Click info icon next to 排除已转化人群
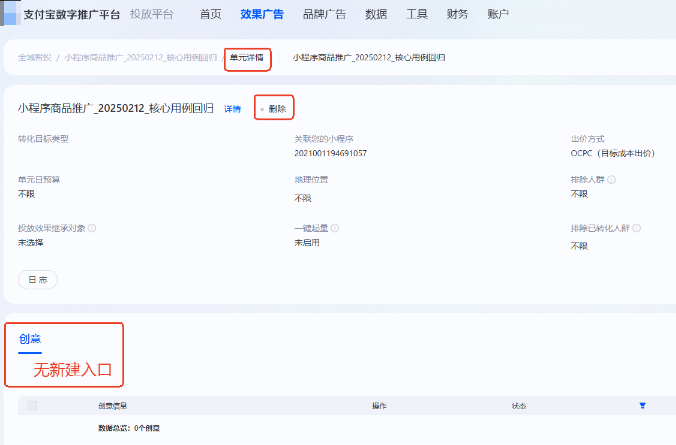This screenshot has height=445, width=676. pos(636,228)
